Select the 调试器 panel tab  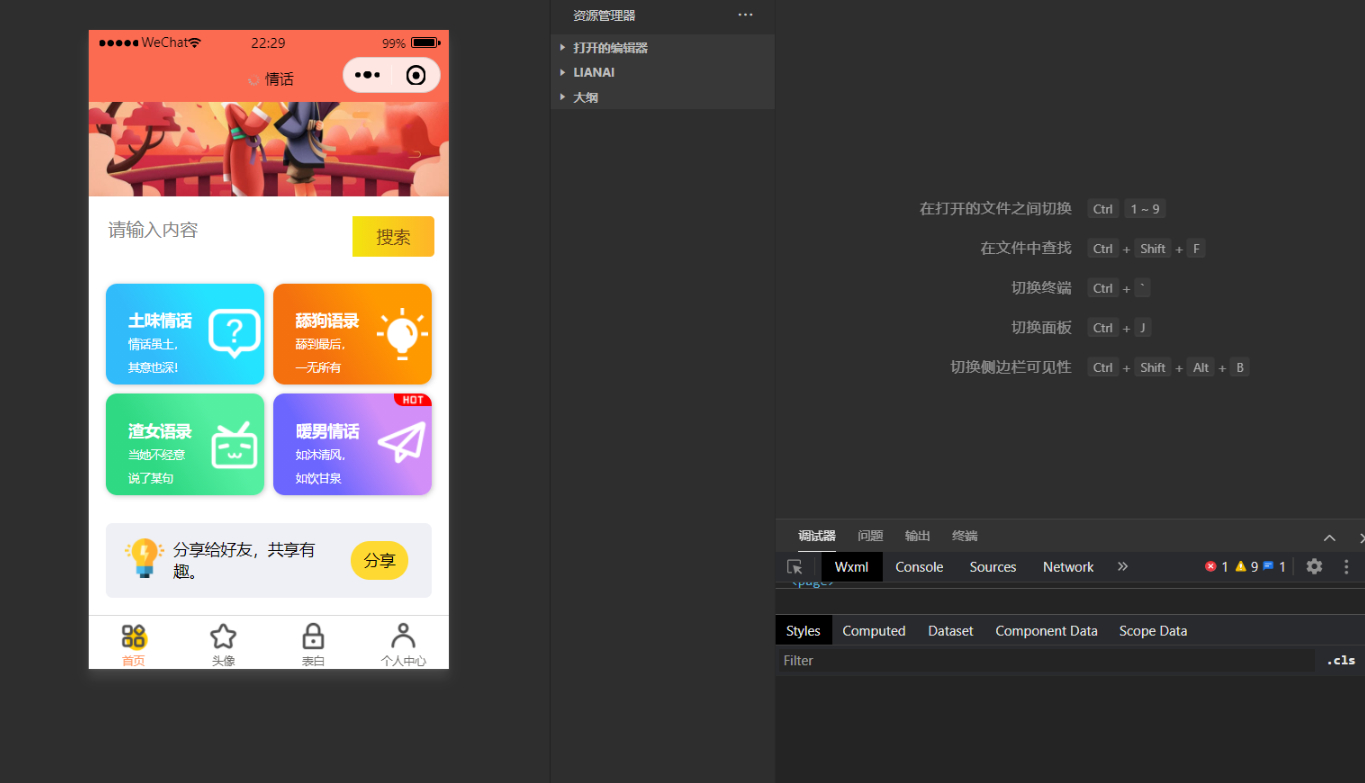pyautogui.click(x=817, y=536)
